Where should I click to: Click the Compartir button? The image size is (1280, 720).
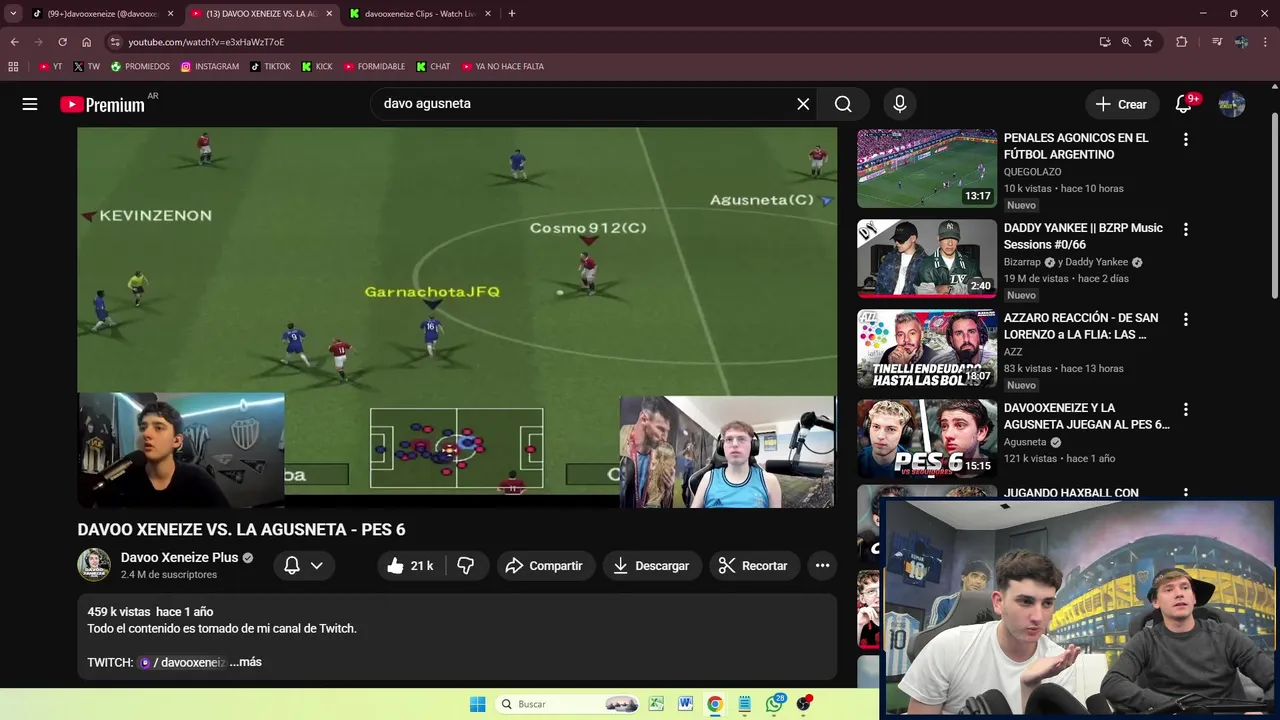(545, 566)
